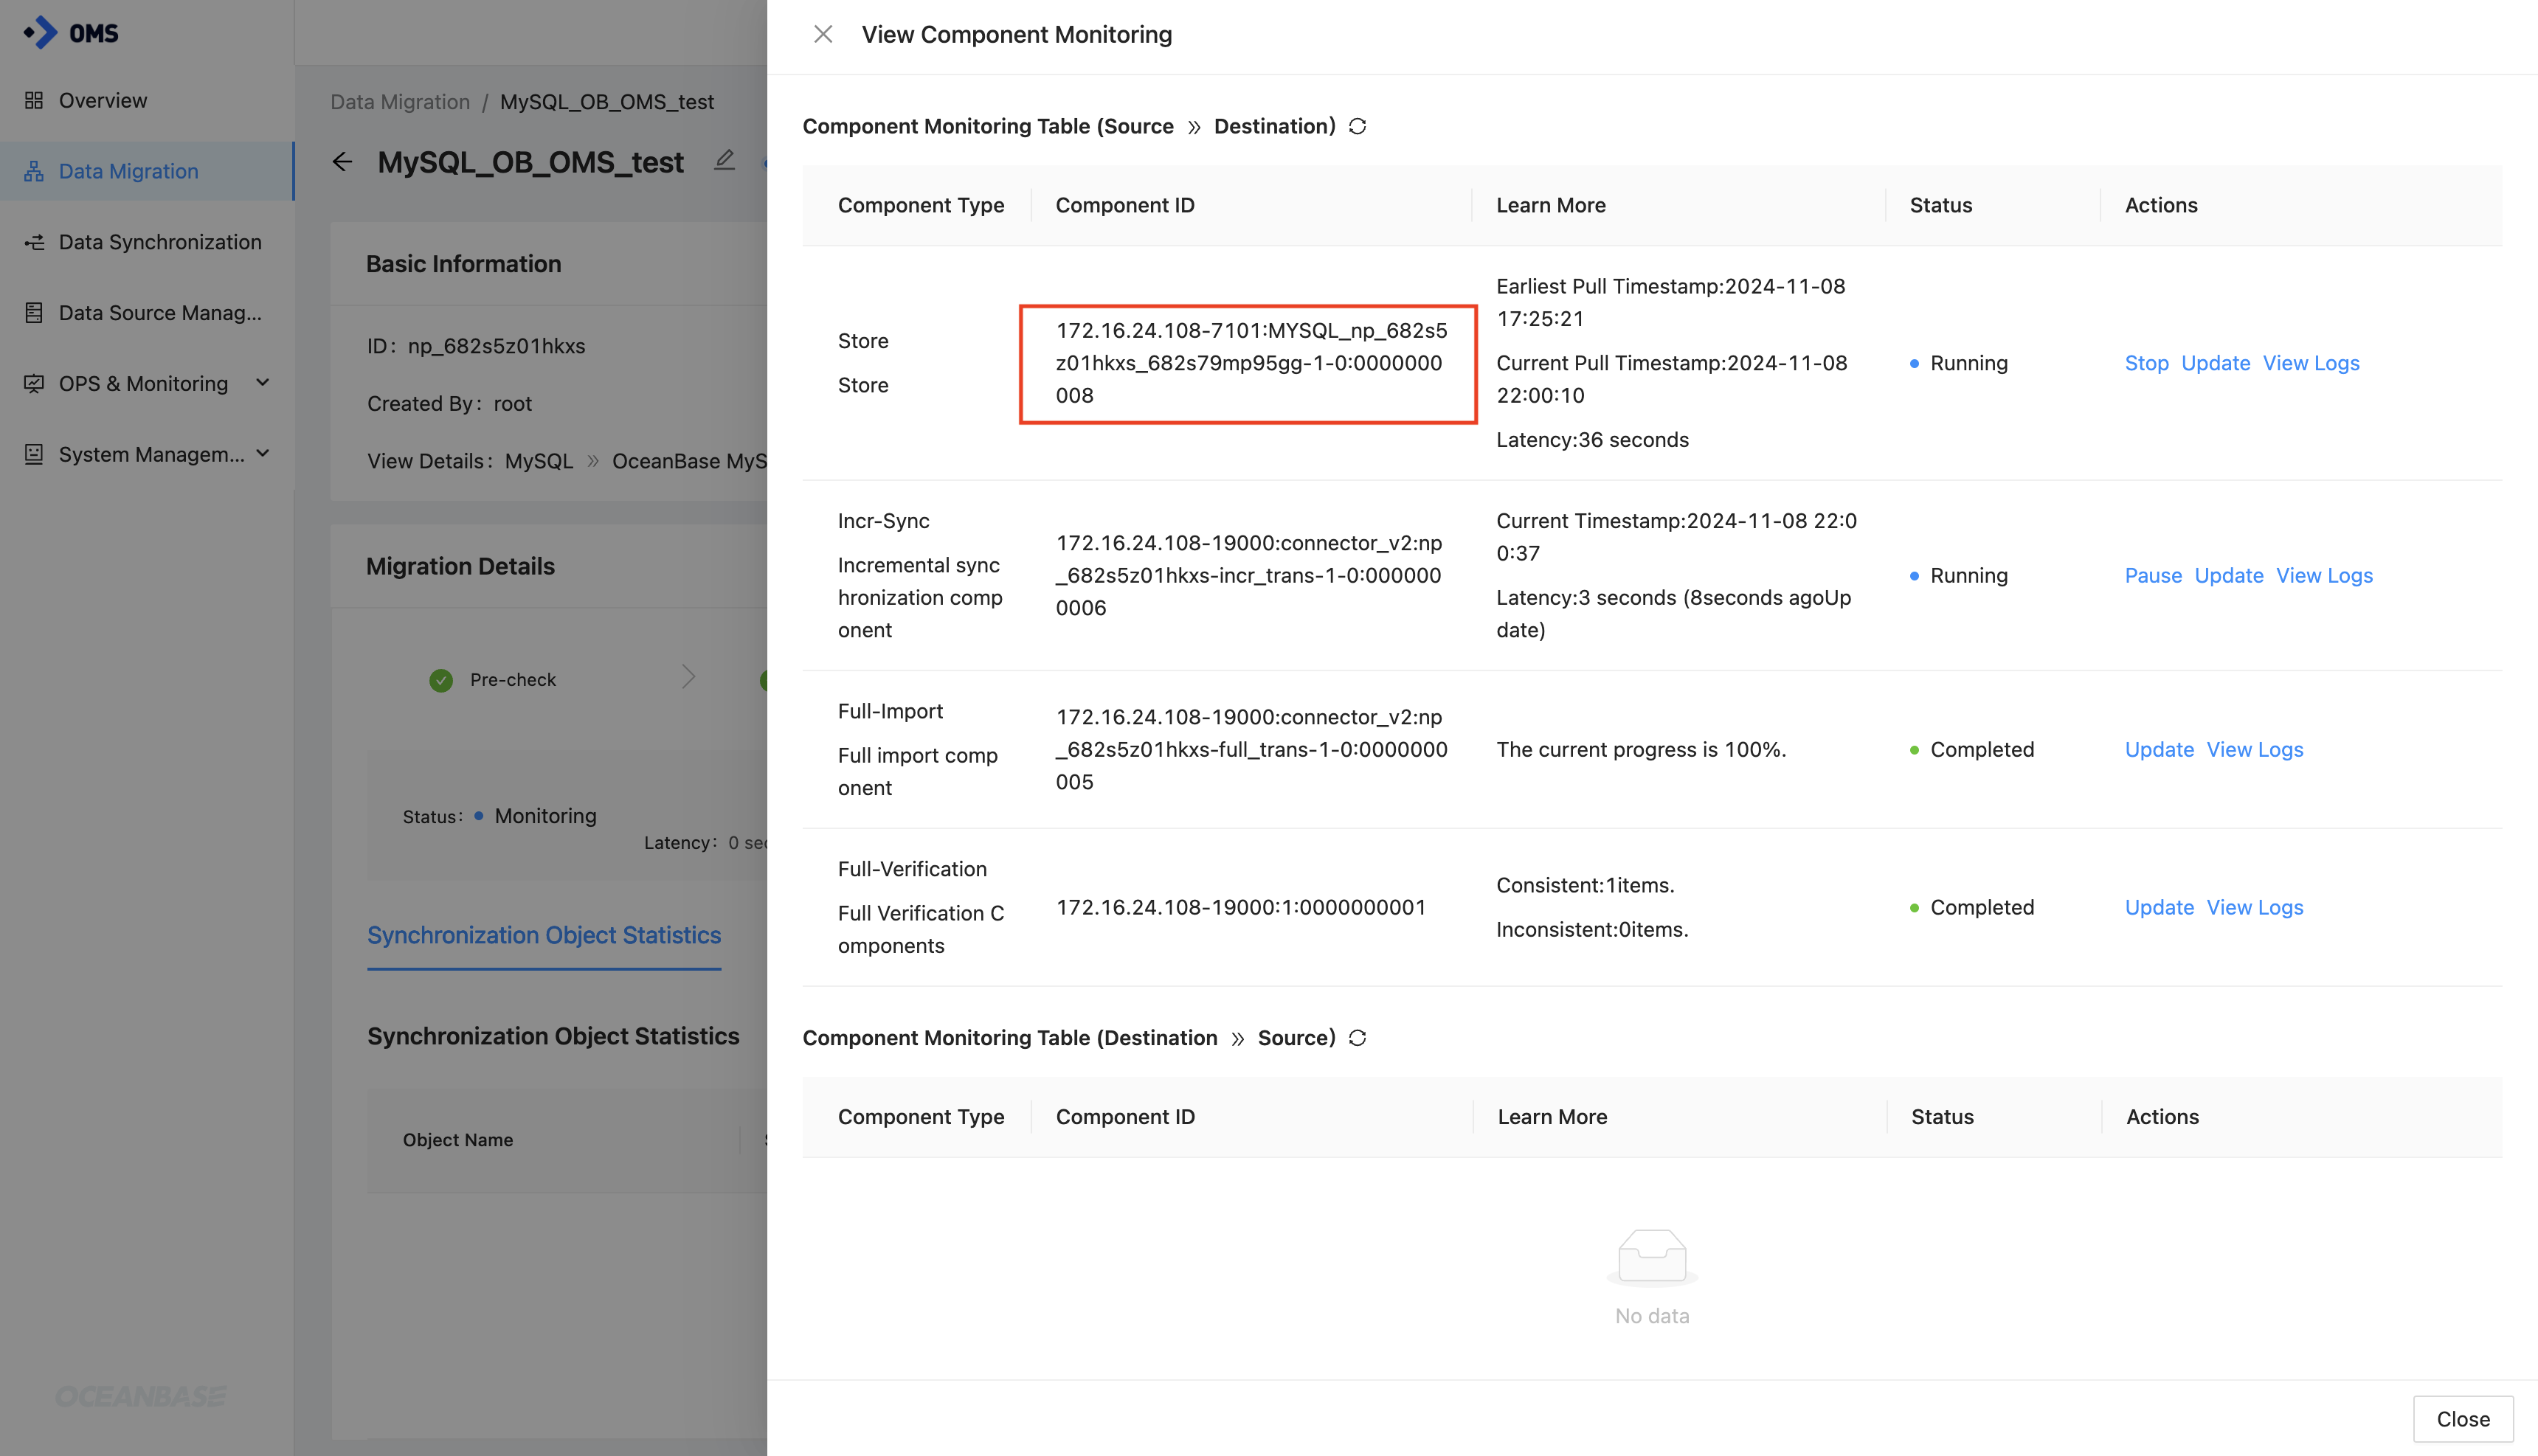Click the Monitoring status text

coord(546,816)
